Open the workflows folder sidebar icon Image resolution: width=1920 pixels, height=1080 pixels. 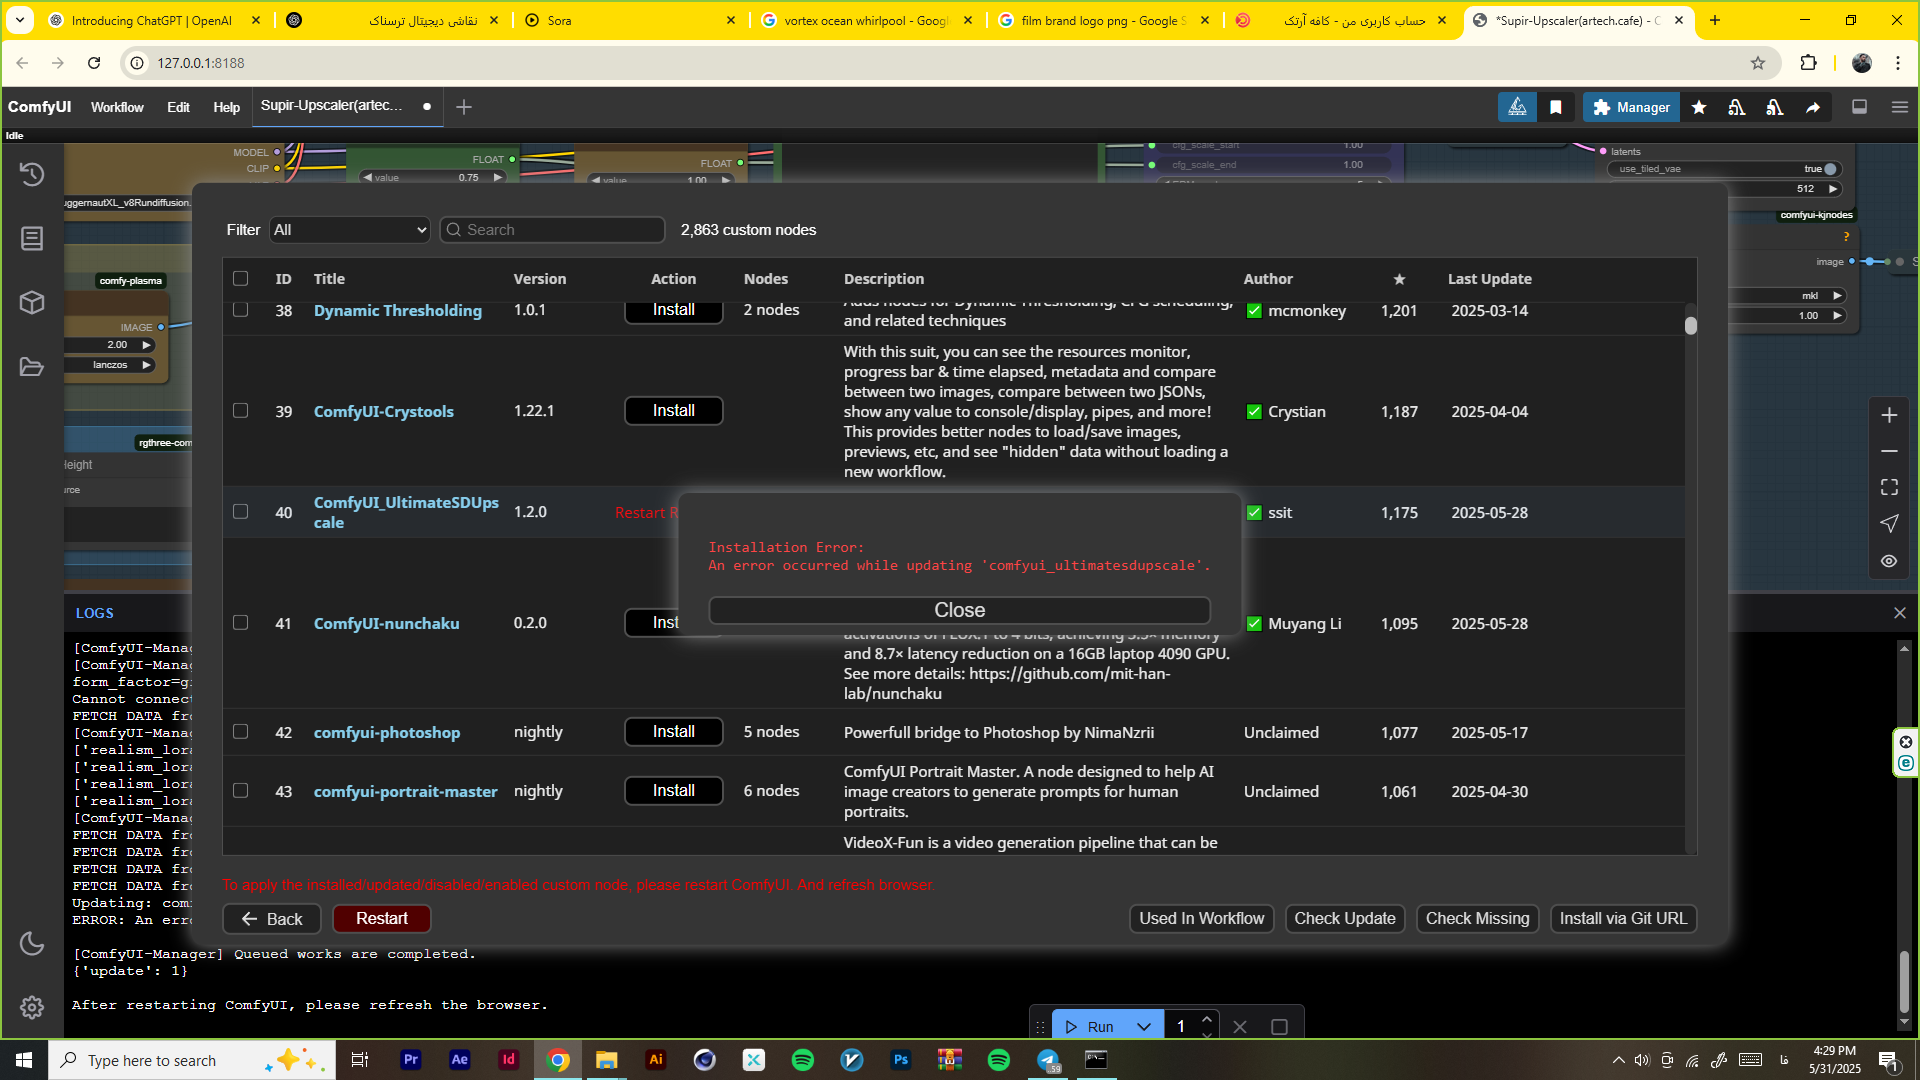click(x=32, y=366)
